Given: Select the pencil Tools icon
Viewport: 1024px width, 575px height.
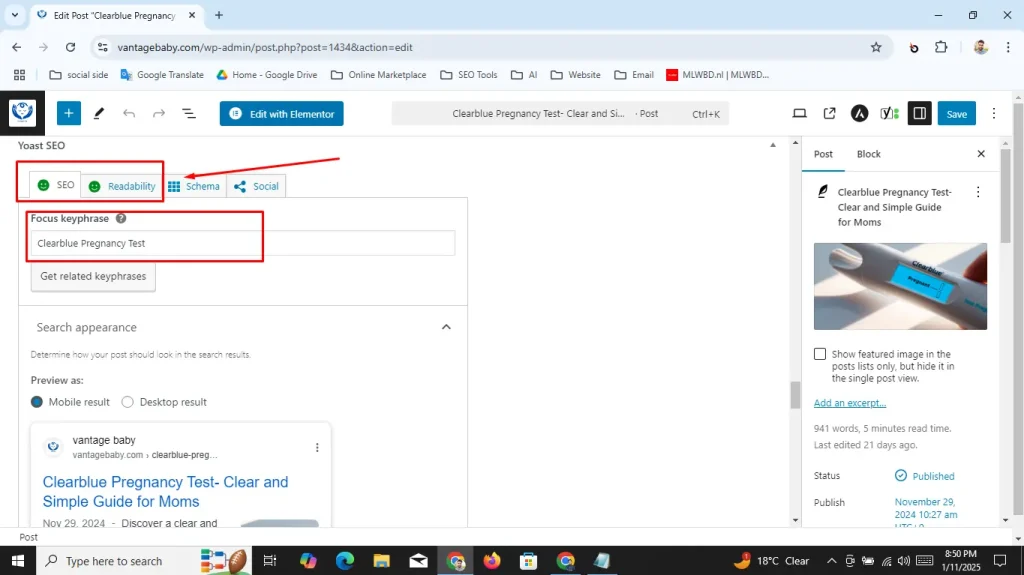Looking at the screenshot, I should (x=99, y=114).
